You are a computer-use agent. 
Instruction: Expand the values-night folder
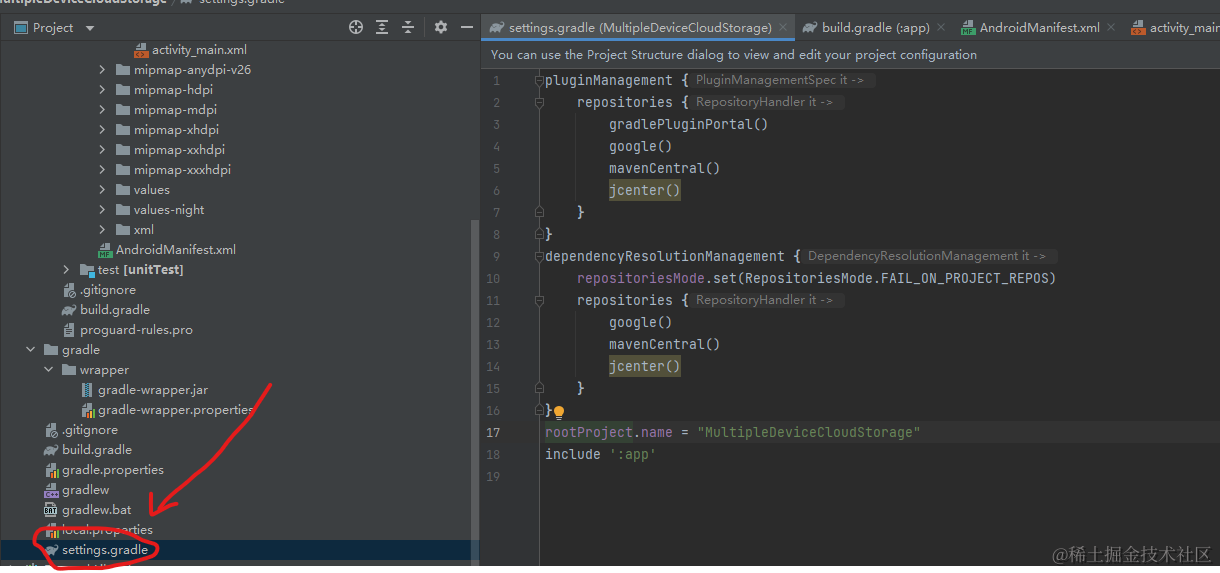point(102,210)
